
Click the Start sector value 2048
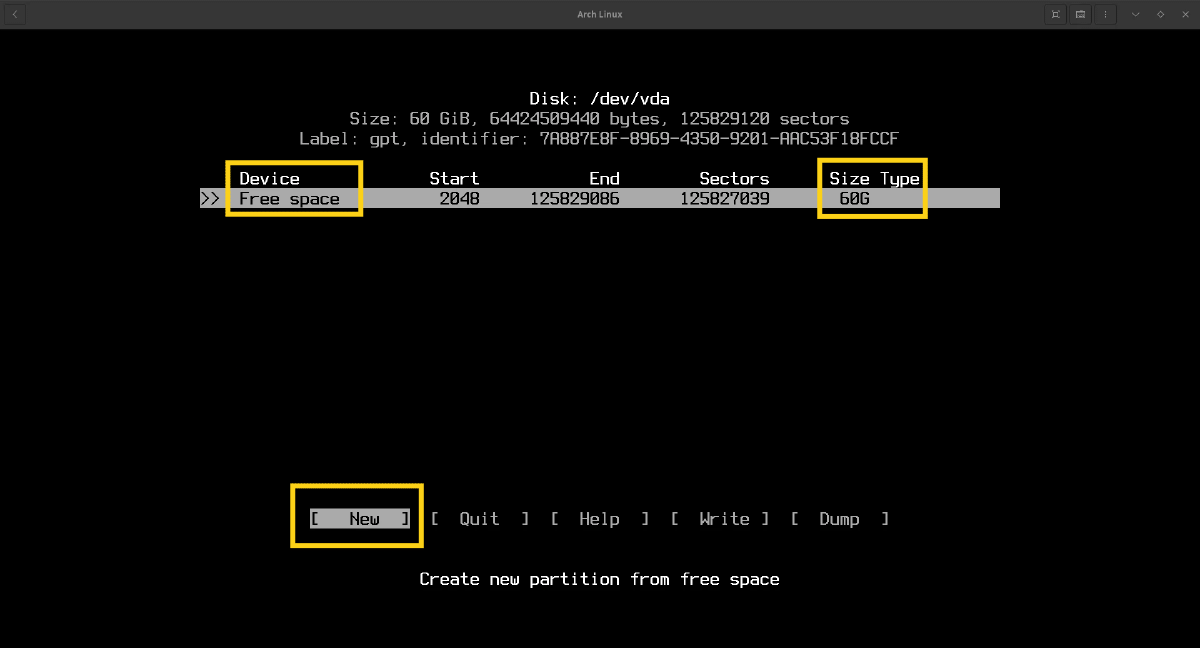[x=459, y=199]
